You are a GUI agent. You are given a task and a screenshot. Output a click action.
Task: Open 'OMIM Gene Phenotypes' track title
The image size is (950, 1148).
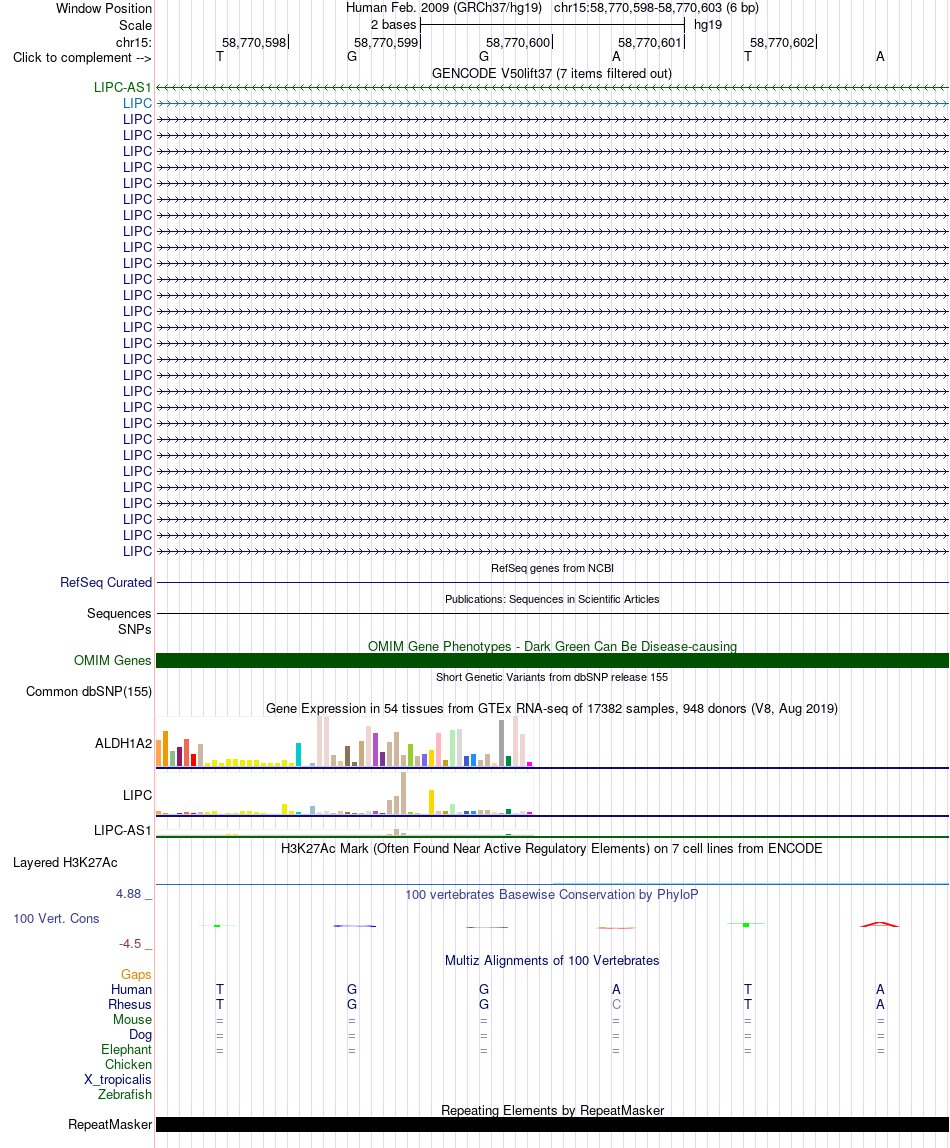click(x=552, y=646)
